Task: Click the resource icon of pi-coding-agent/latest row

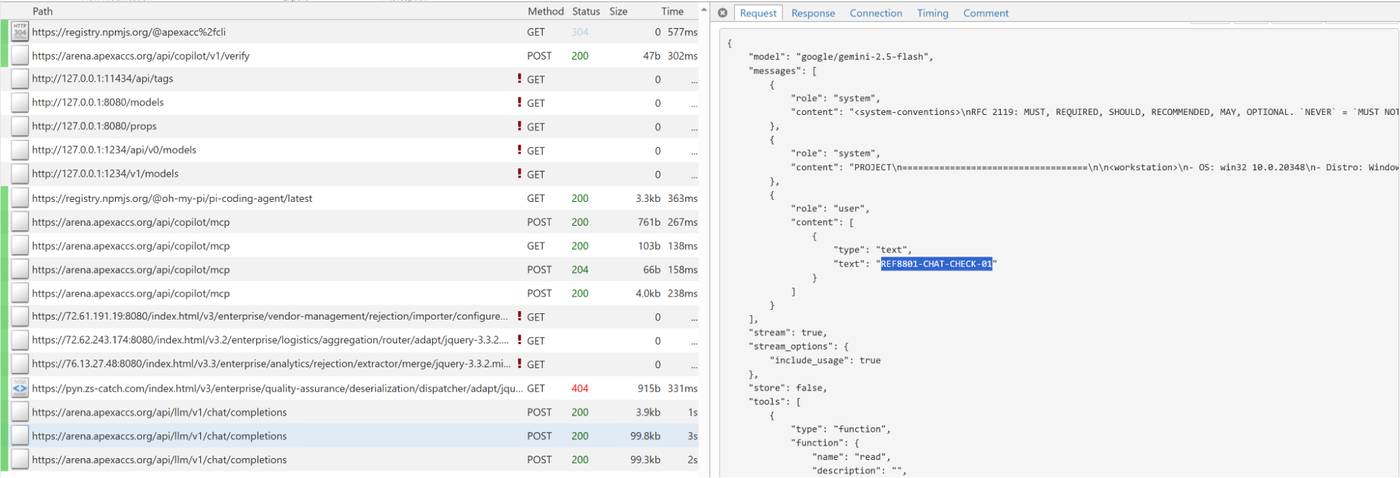Action: click(20, 198)
